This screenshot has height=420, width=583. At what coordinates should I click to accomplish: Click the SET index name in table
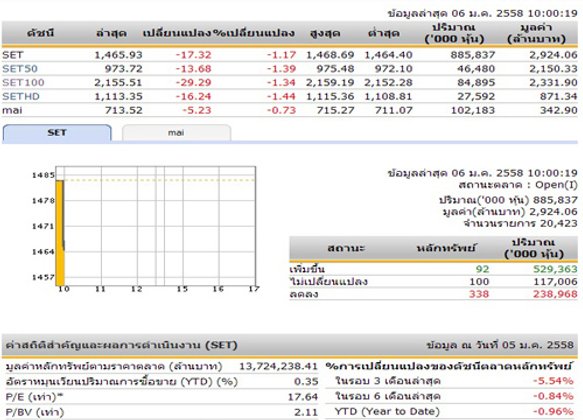(13, 55)
